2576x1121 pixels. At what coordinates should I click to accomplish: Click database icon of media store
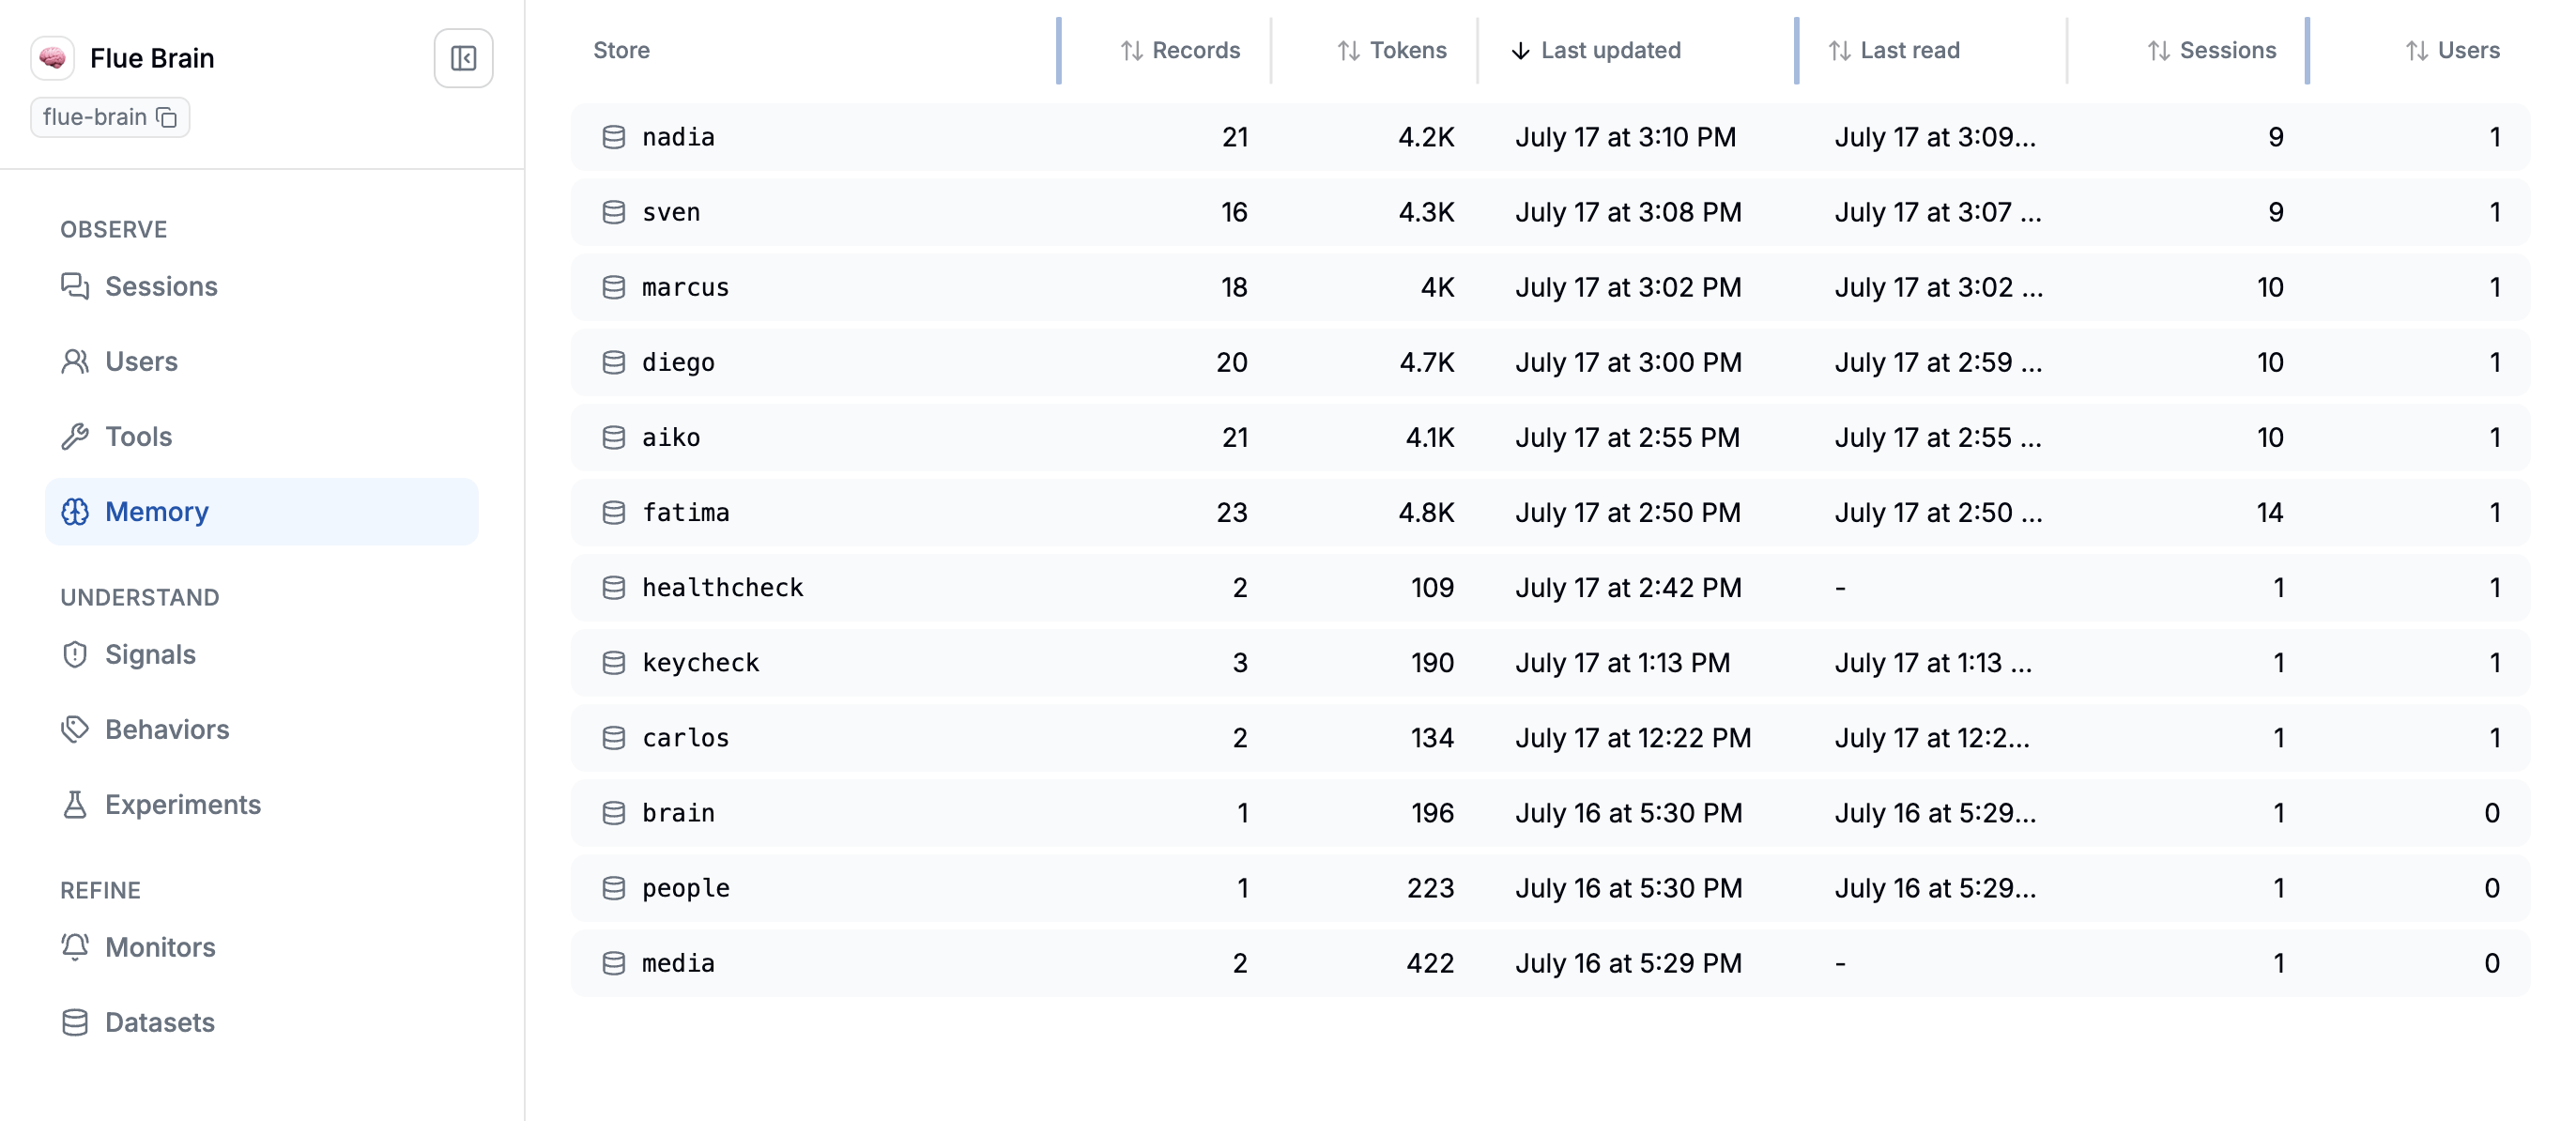pos(614,962)
